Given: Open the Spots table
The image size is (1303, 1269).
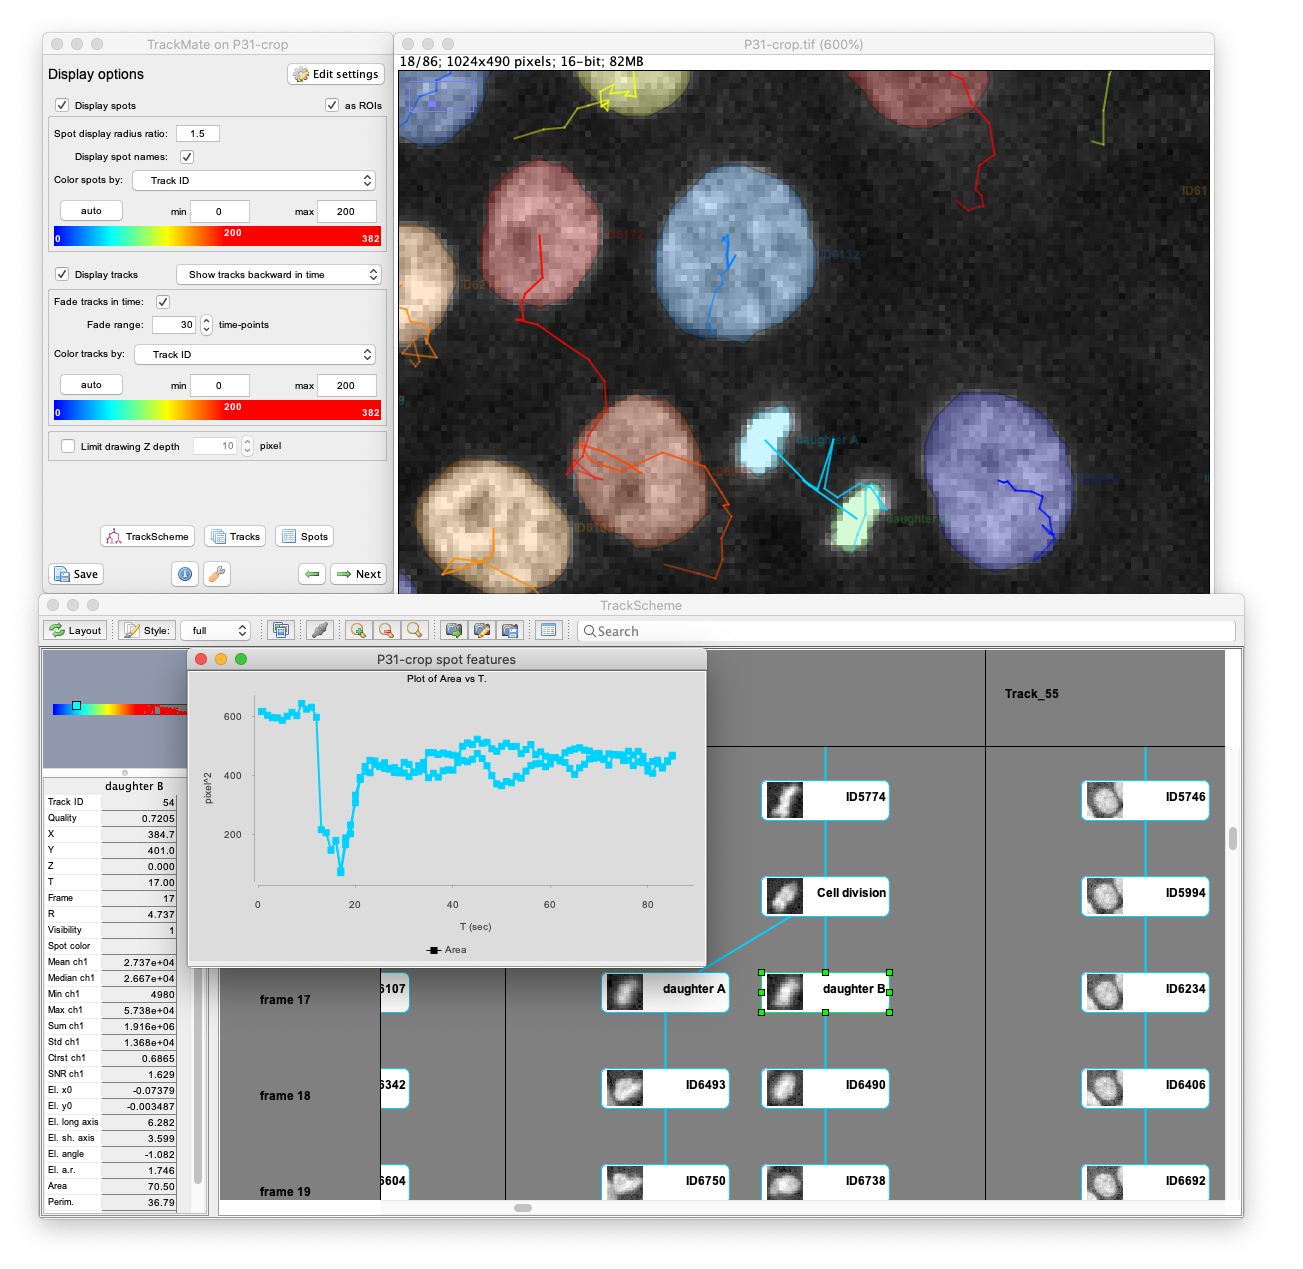Looking at the screenshot, I should point(304,536).
